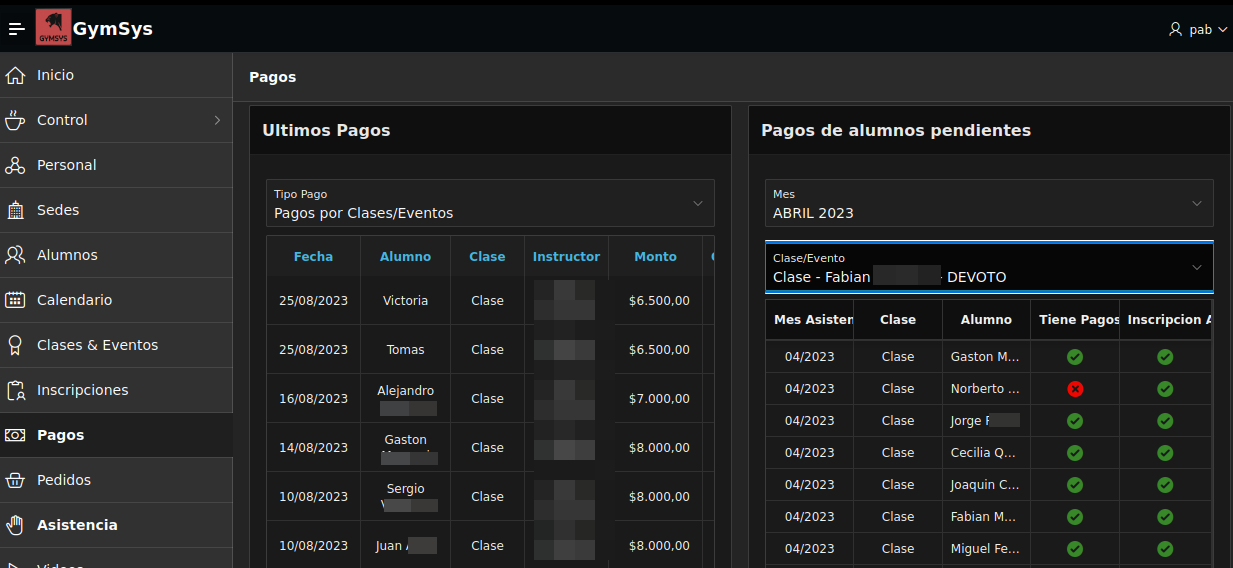
Task: Click the Sedes building icon
Action: click(x=15, y=210)
